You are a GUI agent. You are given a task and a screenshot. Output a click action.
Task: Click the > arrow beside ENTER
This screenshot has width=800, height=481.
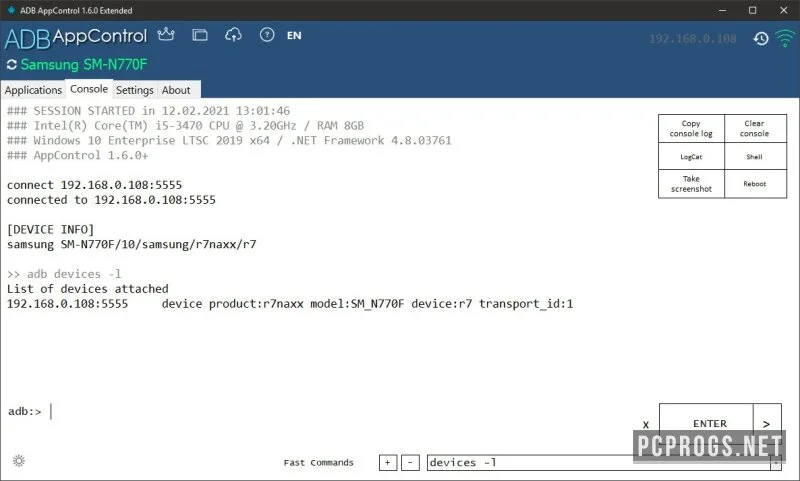click(767, 423)
